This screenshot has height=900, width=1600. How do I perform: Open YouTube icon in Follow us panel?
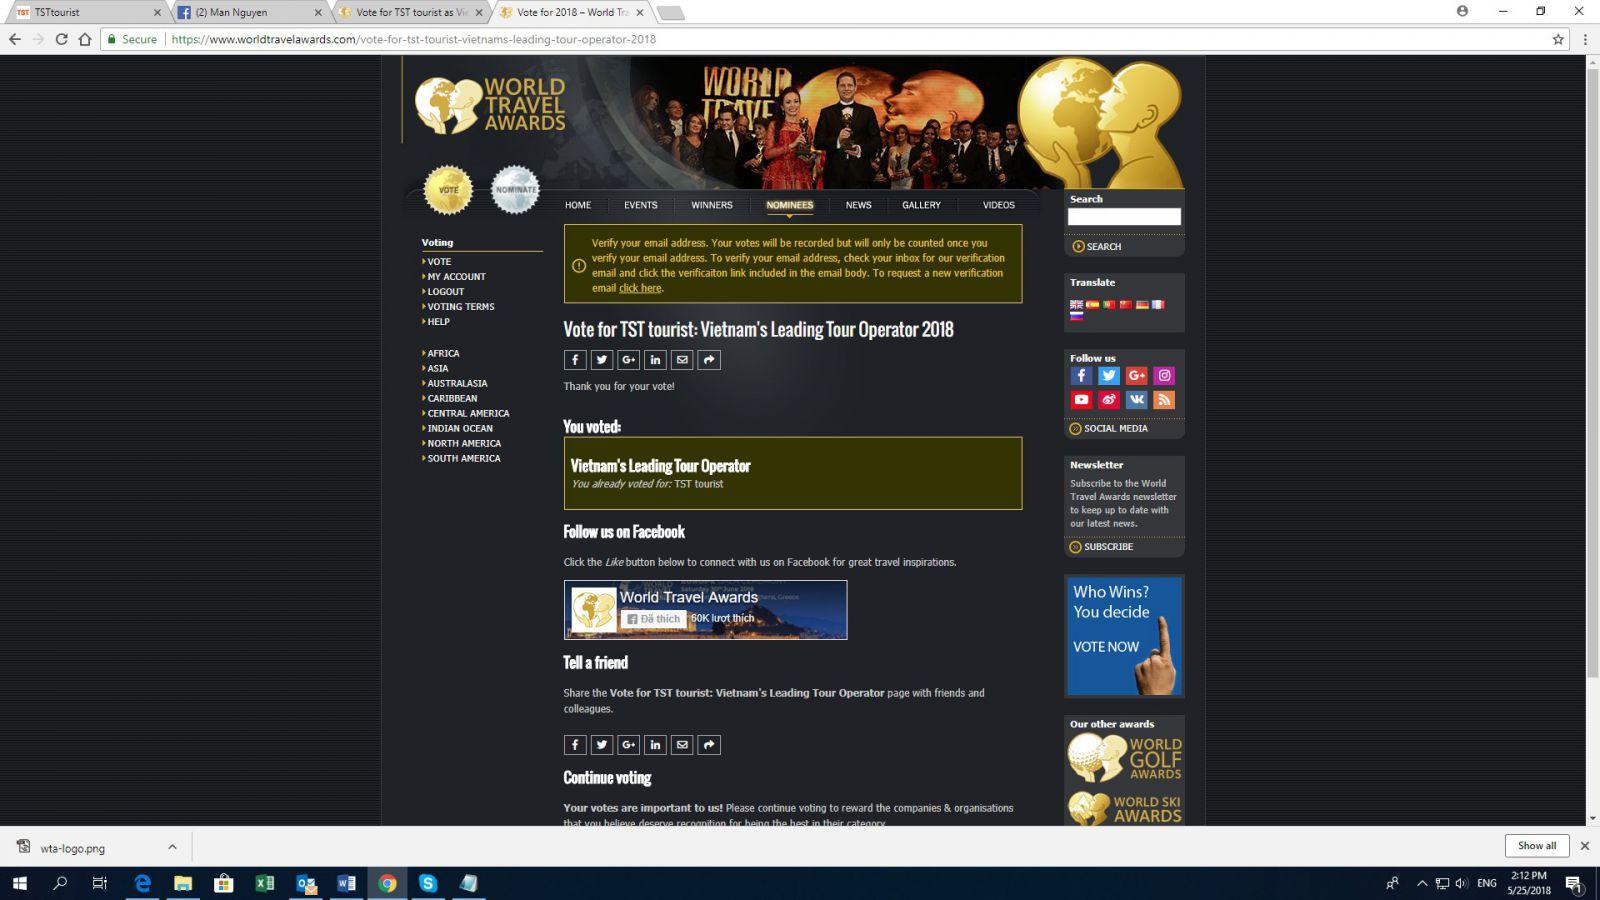click(x=1081, y=400)
